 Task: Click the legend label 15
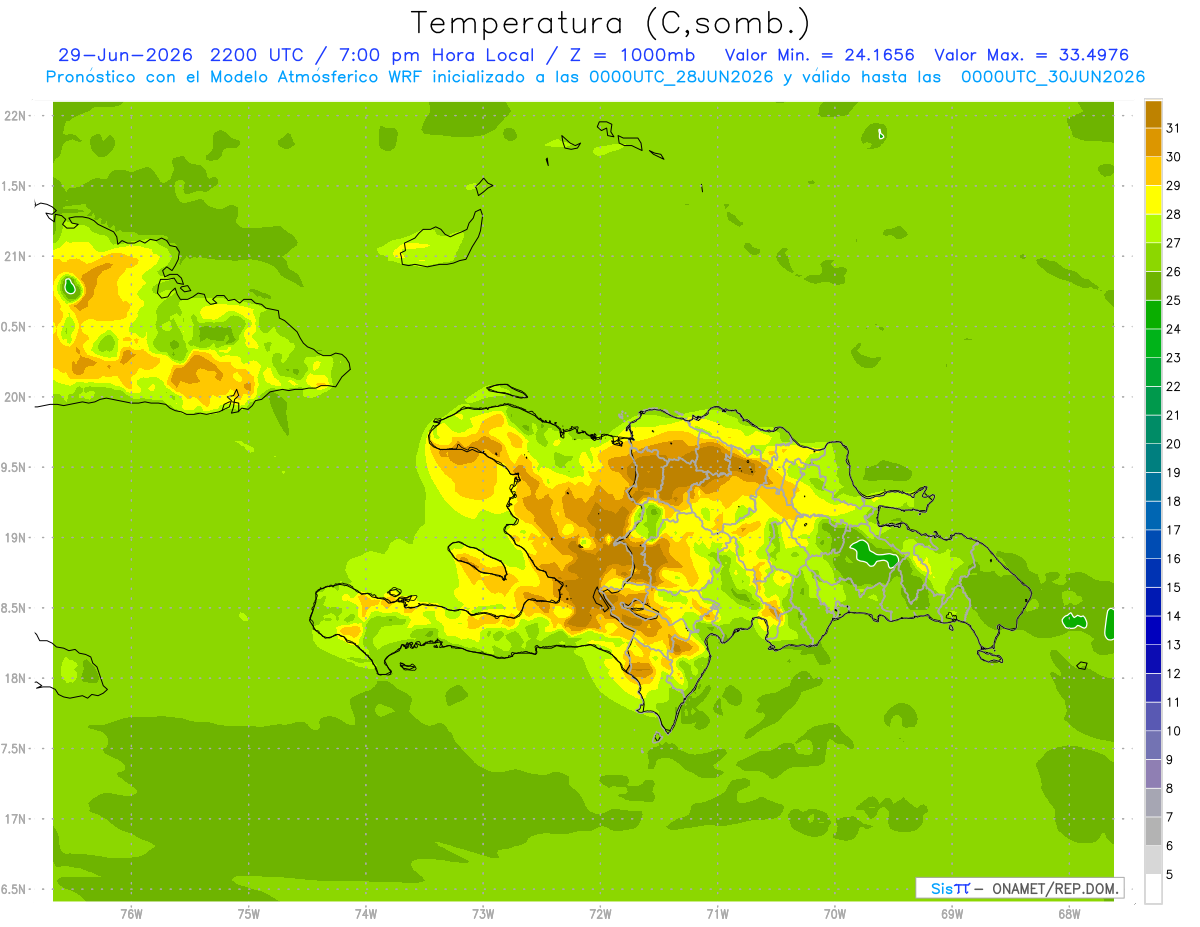(x=1173, y=587)
